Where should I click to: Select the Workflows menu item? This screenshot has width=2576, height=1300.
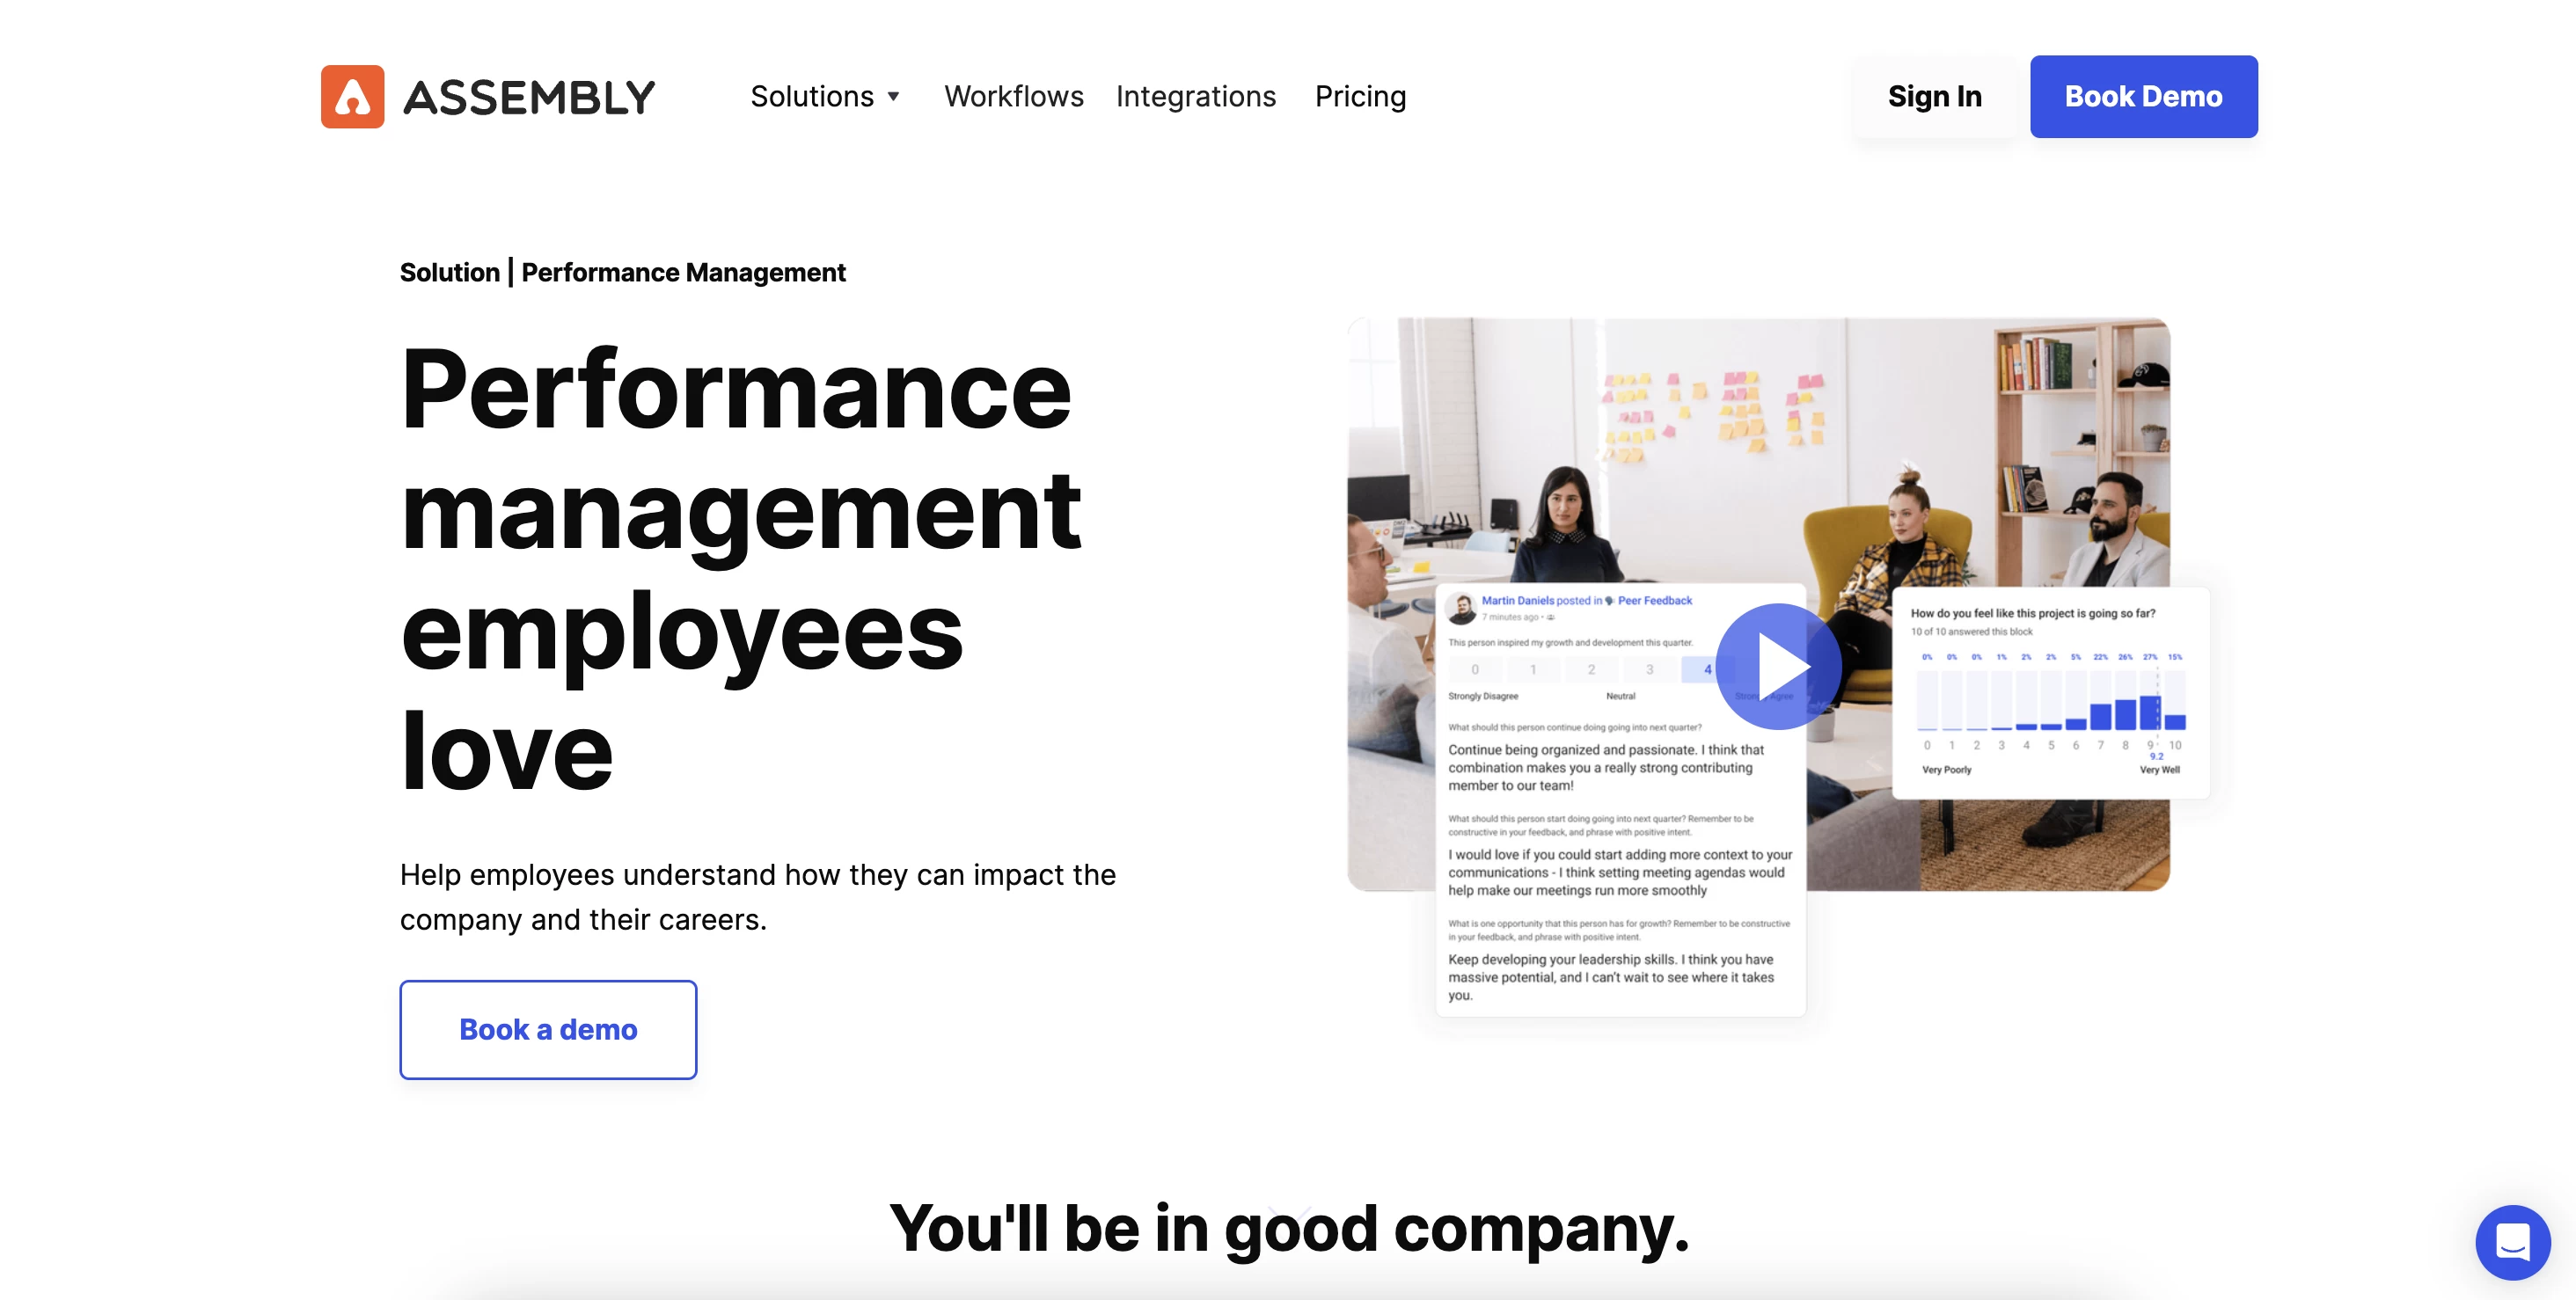pyautogui.click(x=1014, y=94)
